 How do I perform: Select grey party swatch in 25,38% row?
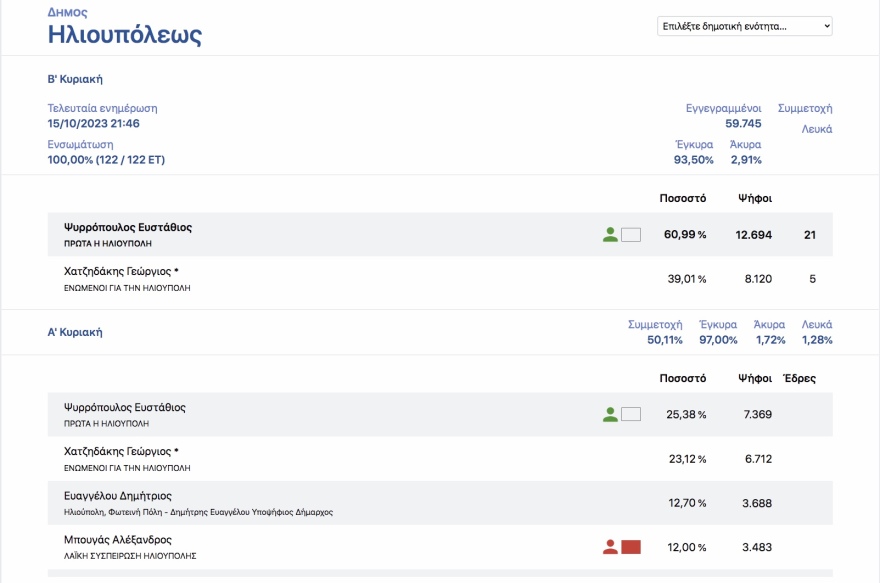coord(630,414)
